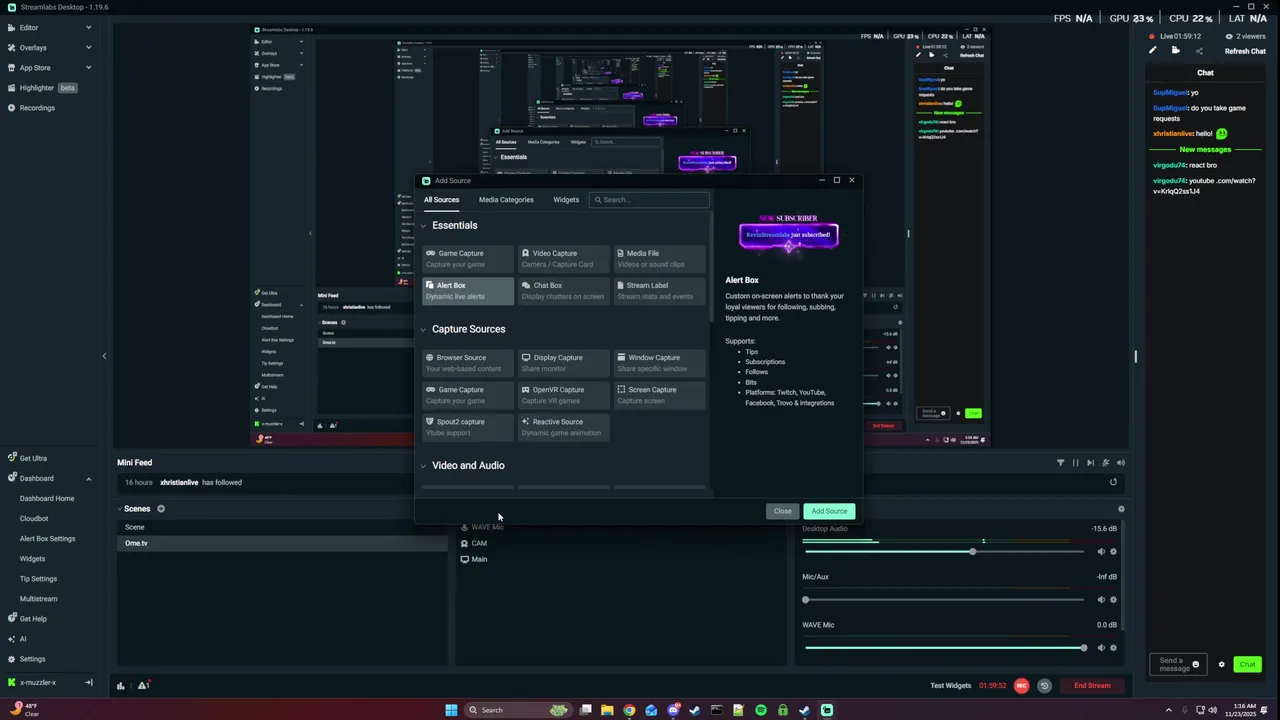Click Refresh Chat link
The width and height of the screenshot is (1280, 720).
[x=1245, y=51]
